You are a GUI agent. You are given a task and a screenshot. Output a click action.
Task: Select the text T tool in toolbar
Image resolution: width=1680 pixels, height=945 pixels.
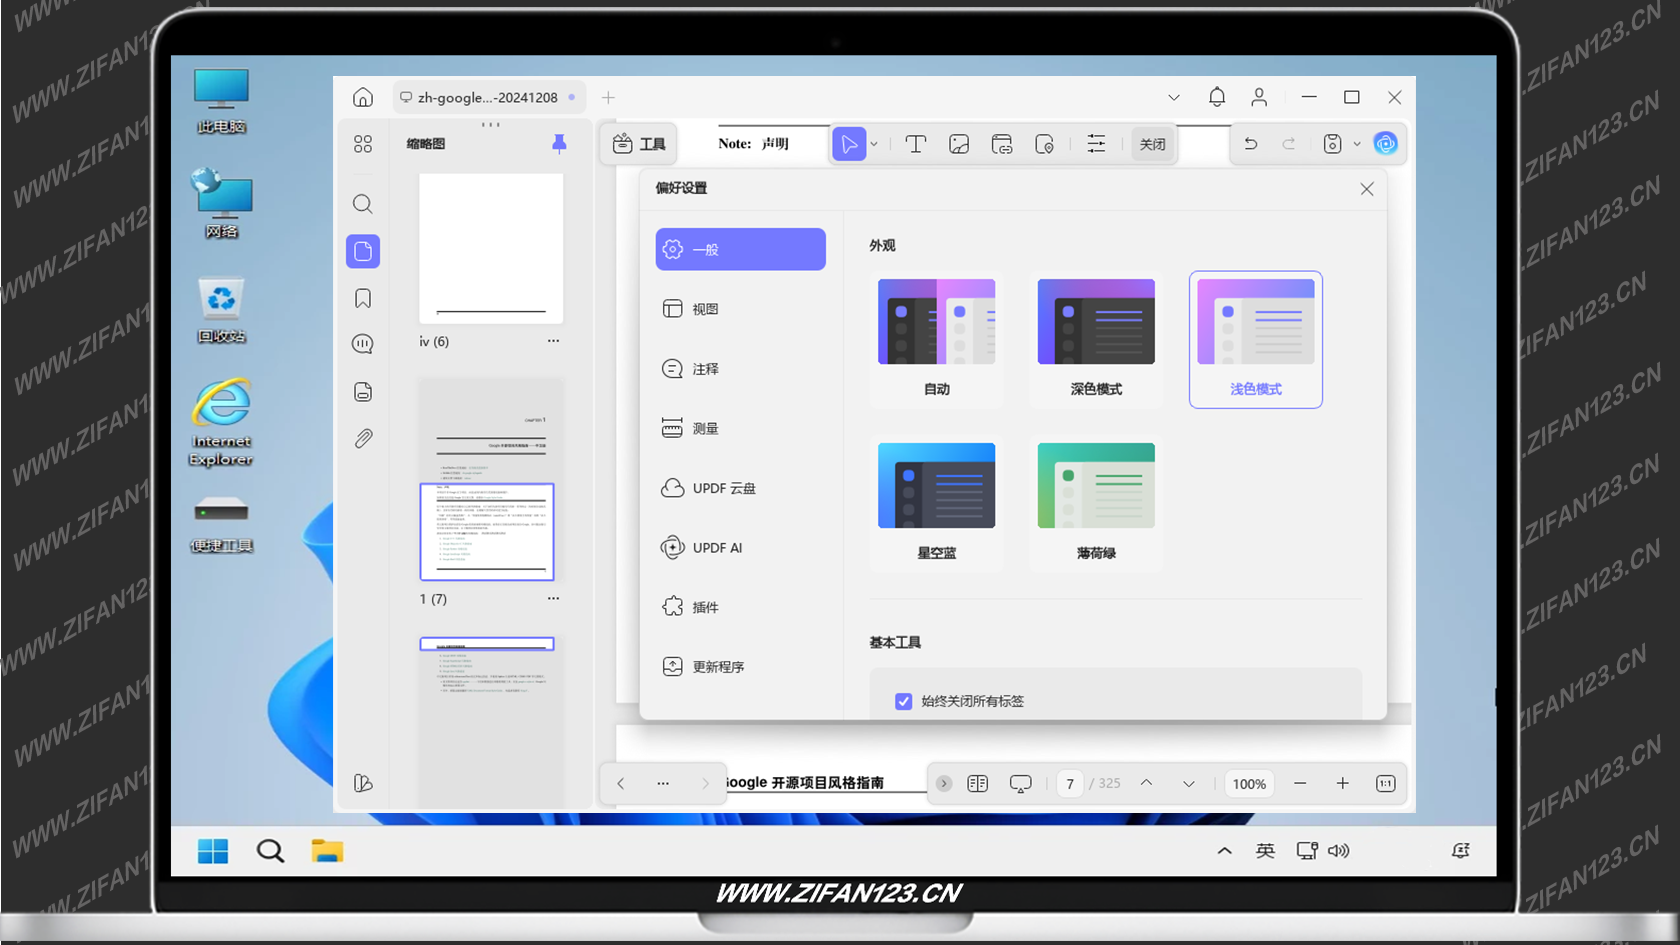915,144
